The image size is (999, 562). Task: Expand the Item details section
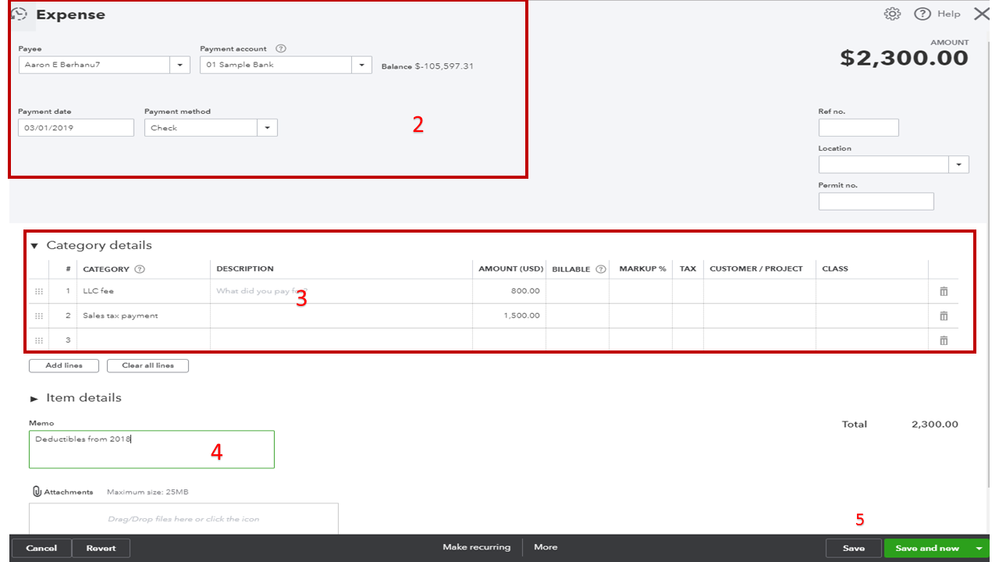point(34,398)
